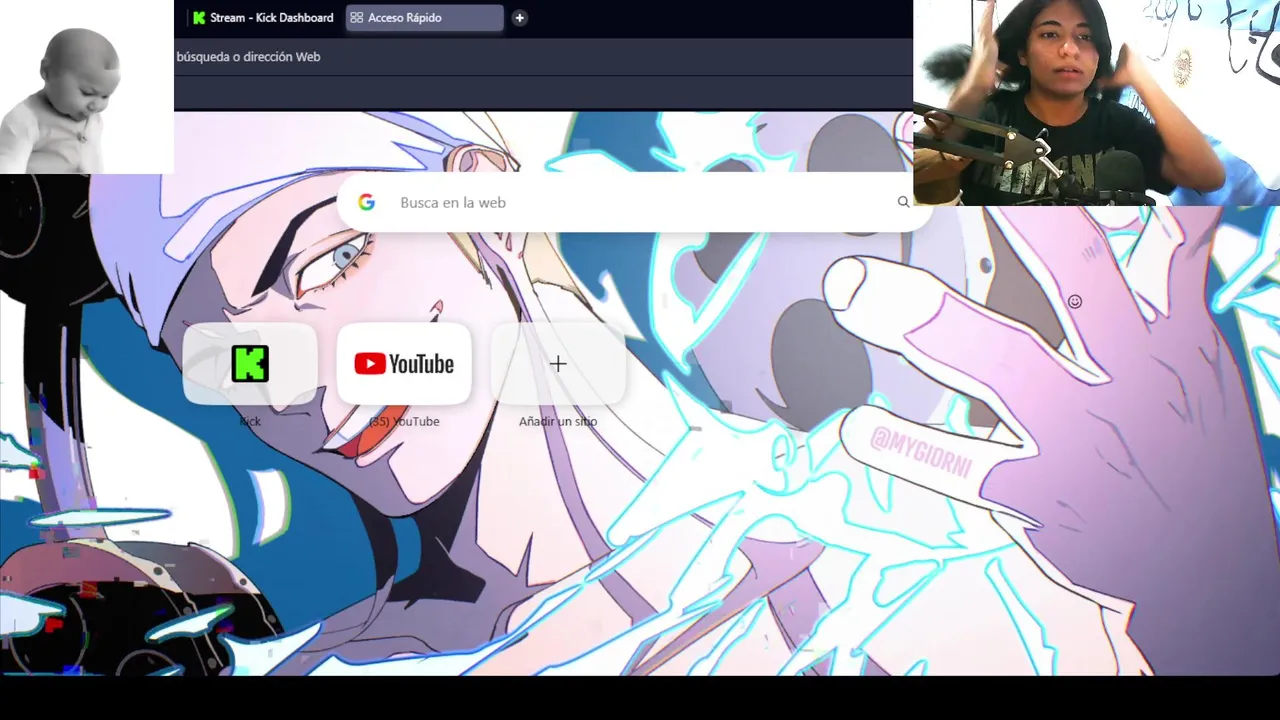Click the web address bar
The height and width of the screenshot is (720, 1280).
(x=543, y=57)
